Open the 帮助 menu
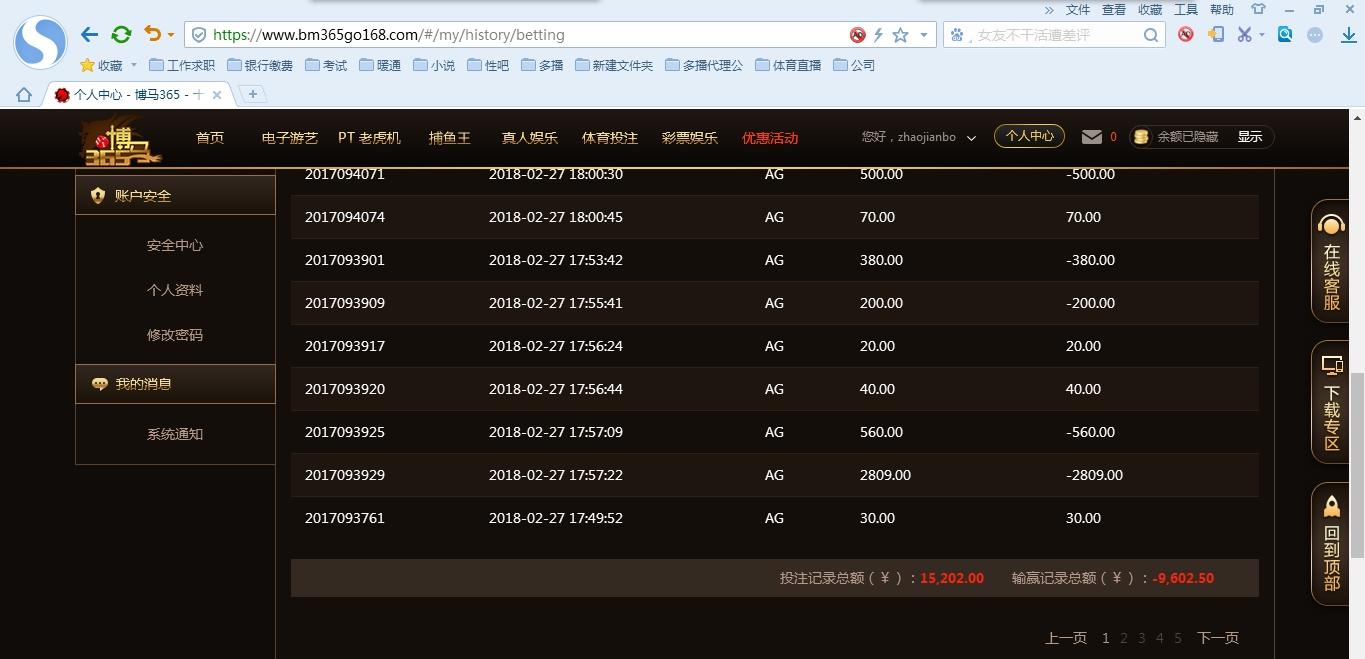Viewport: 1365px width, 659px height. [1222, 9]
